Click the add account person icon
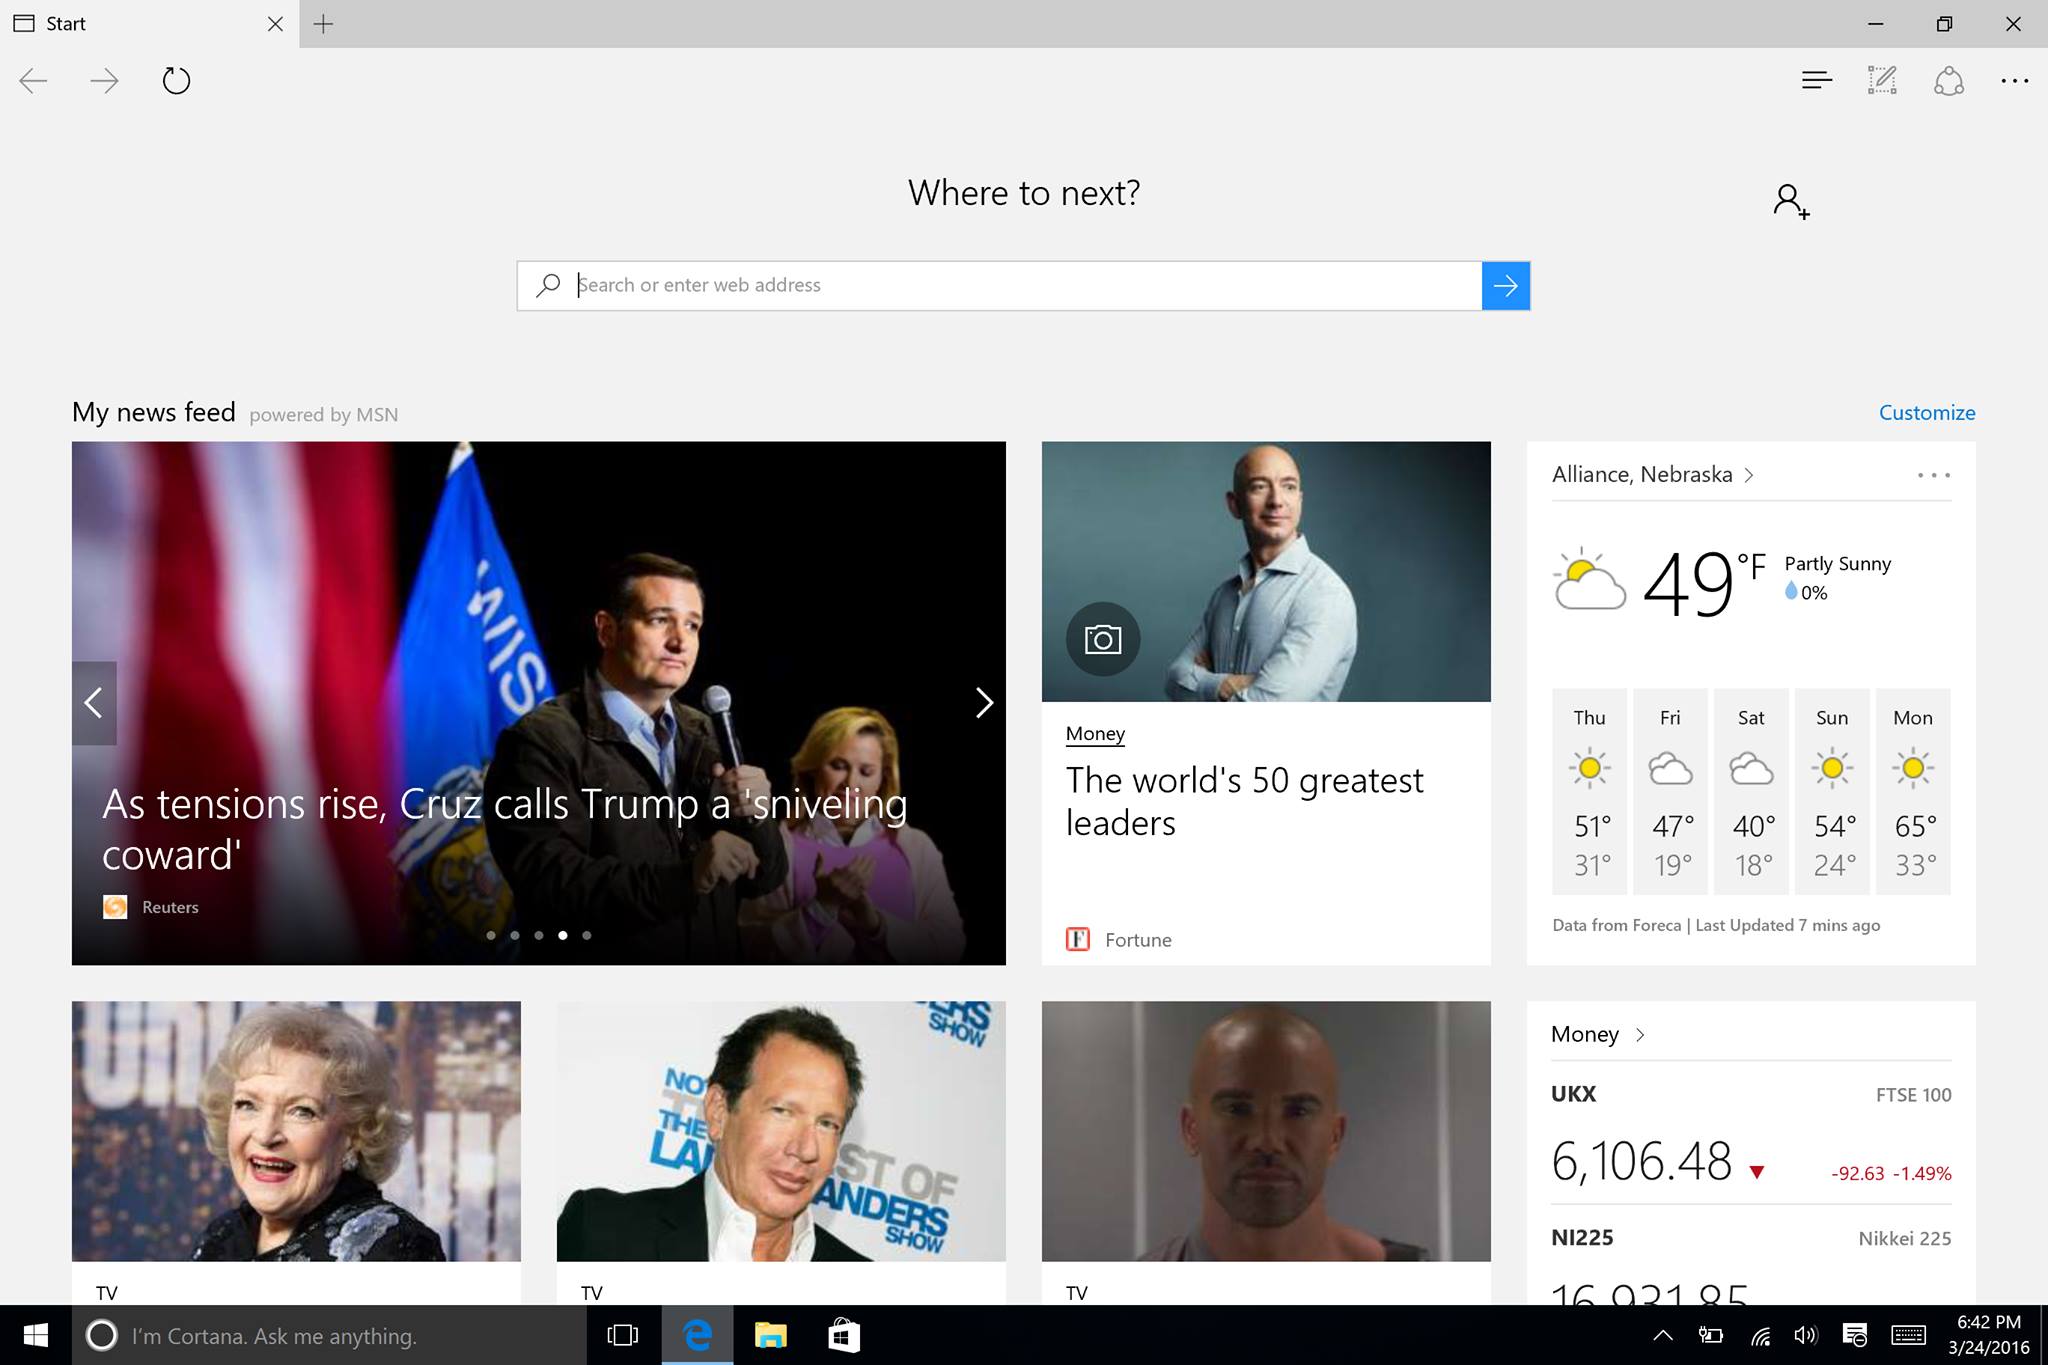 click(1791, 201)
